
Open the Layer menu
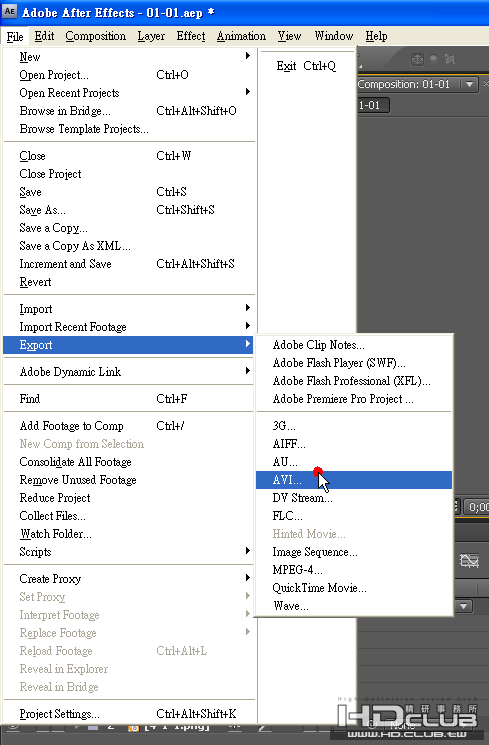151,36
